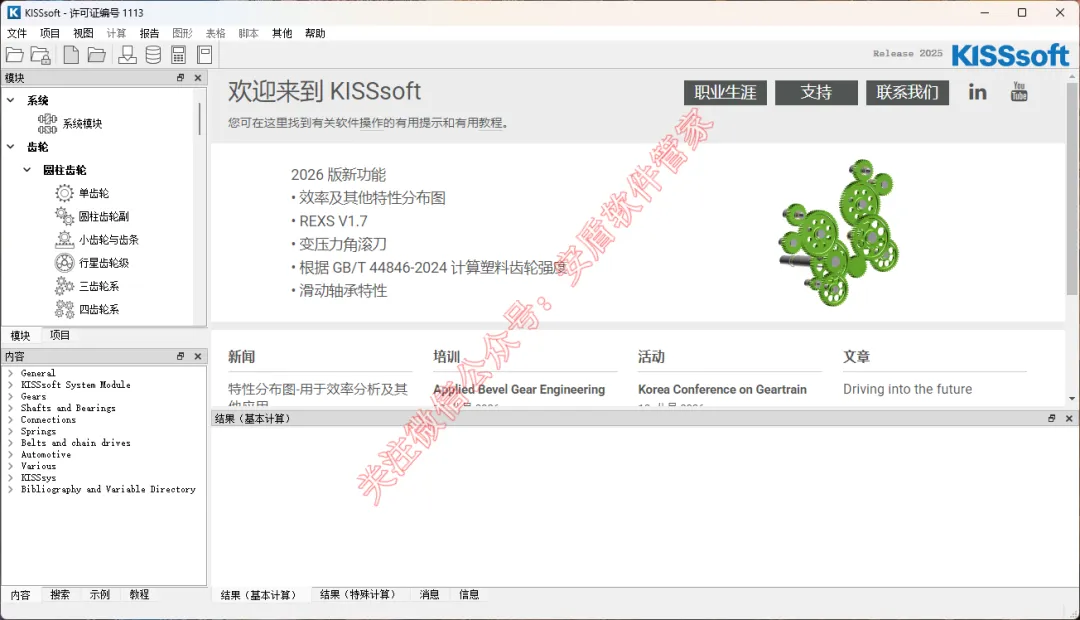This screenshot has width=1080, height=620.
Task: Click the 单齿轮 single gear icon
Action: tap(64, 193)
